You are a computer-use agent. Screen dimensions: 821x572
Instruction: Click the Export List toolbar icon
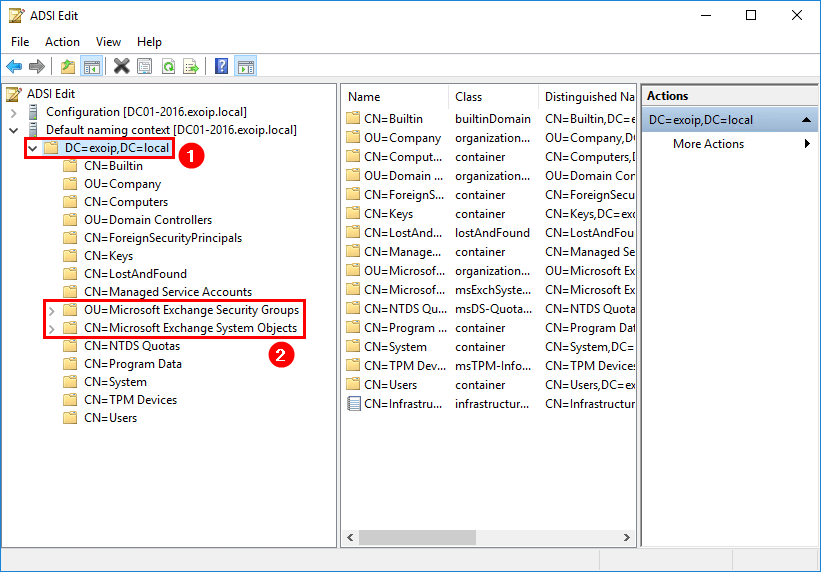(x=191, y=67)
